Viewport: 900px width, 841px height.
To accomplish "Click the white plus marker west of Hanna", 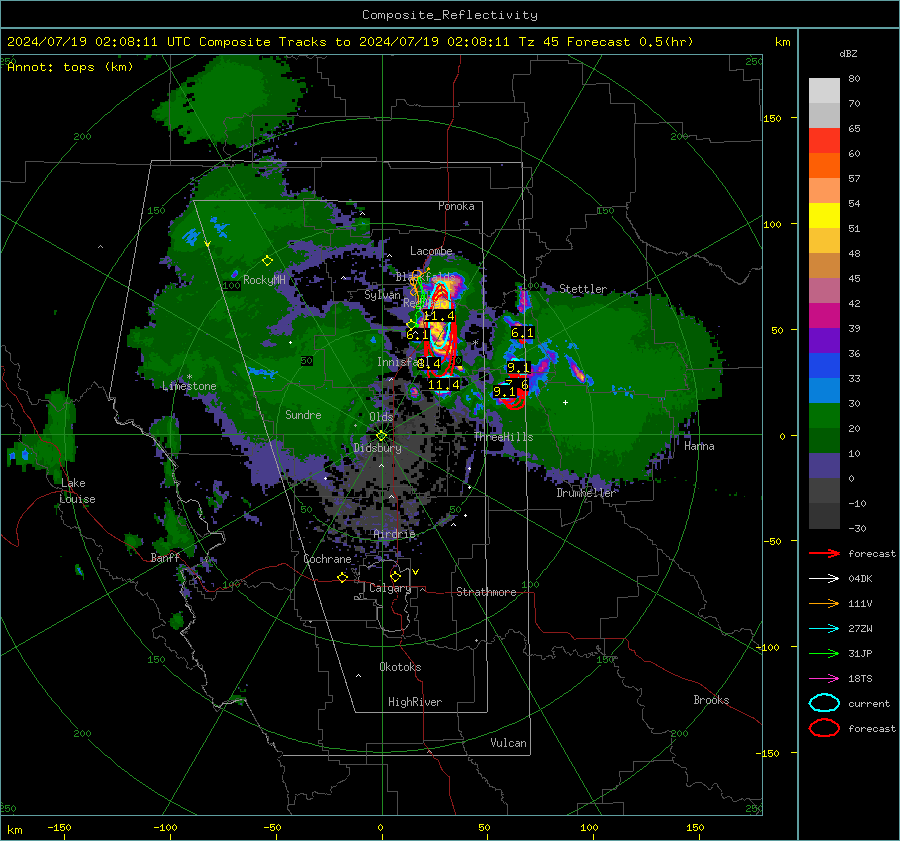I will click(x=565, y=402).
